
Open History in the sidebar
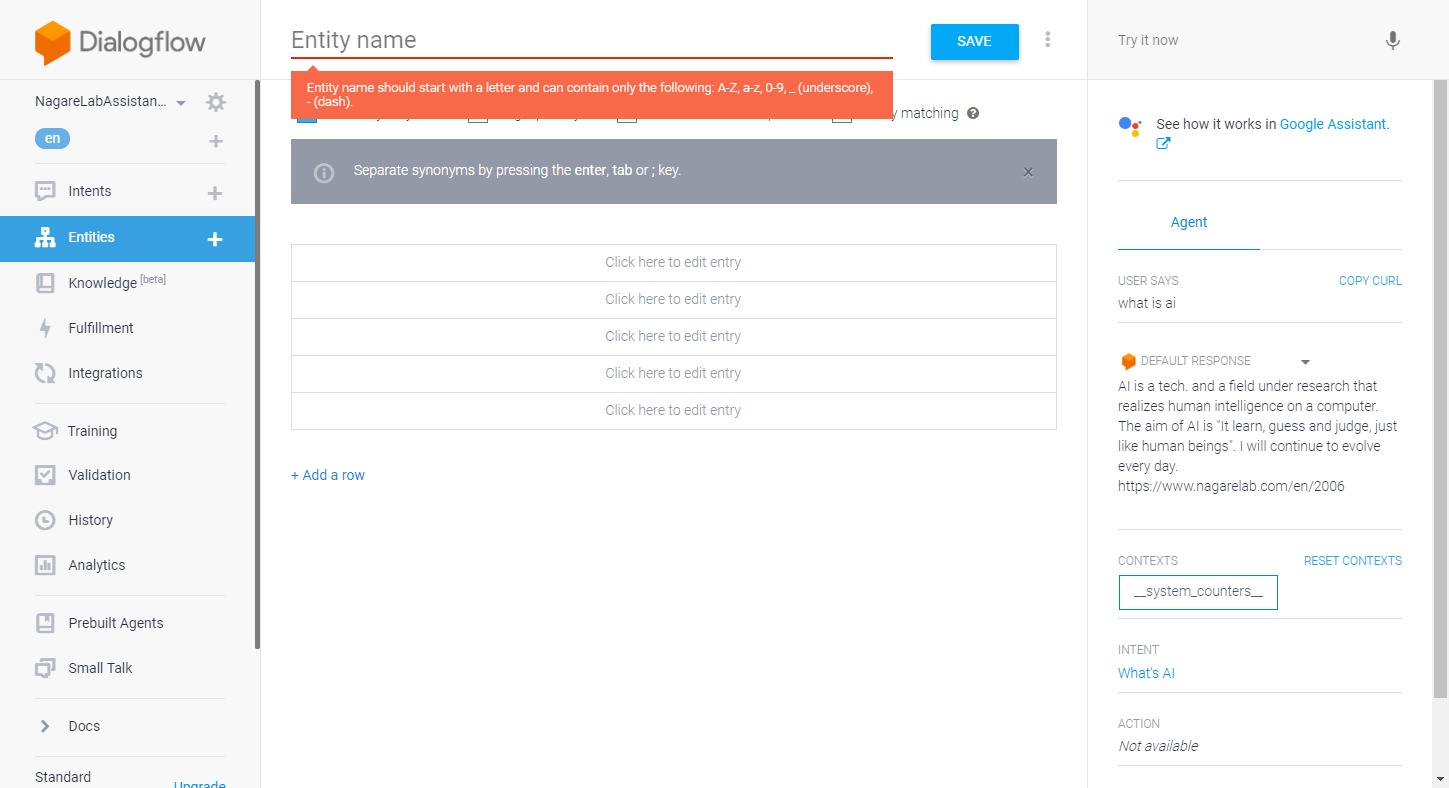click(x=90, y=520)
